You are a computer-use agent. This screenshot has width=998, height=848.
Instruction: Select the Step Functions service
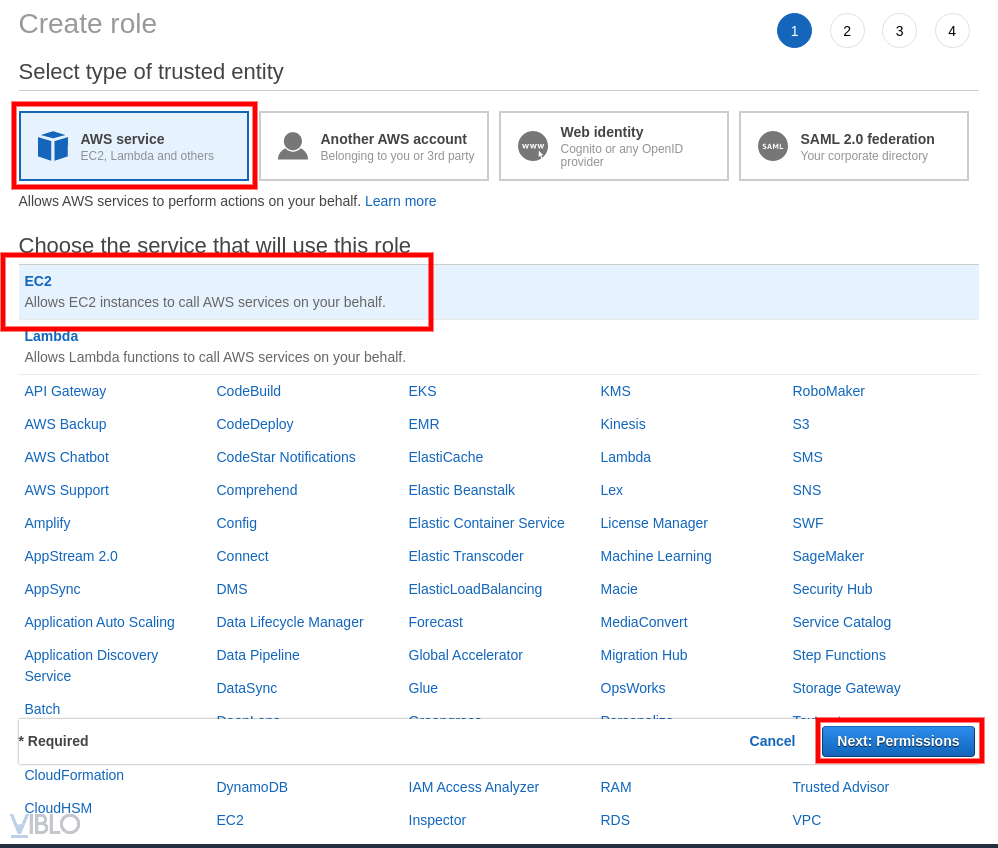pos(838,655)
